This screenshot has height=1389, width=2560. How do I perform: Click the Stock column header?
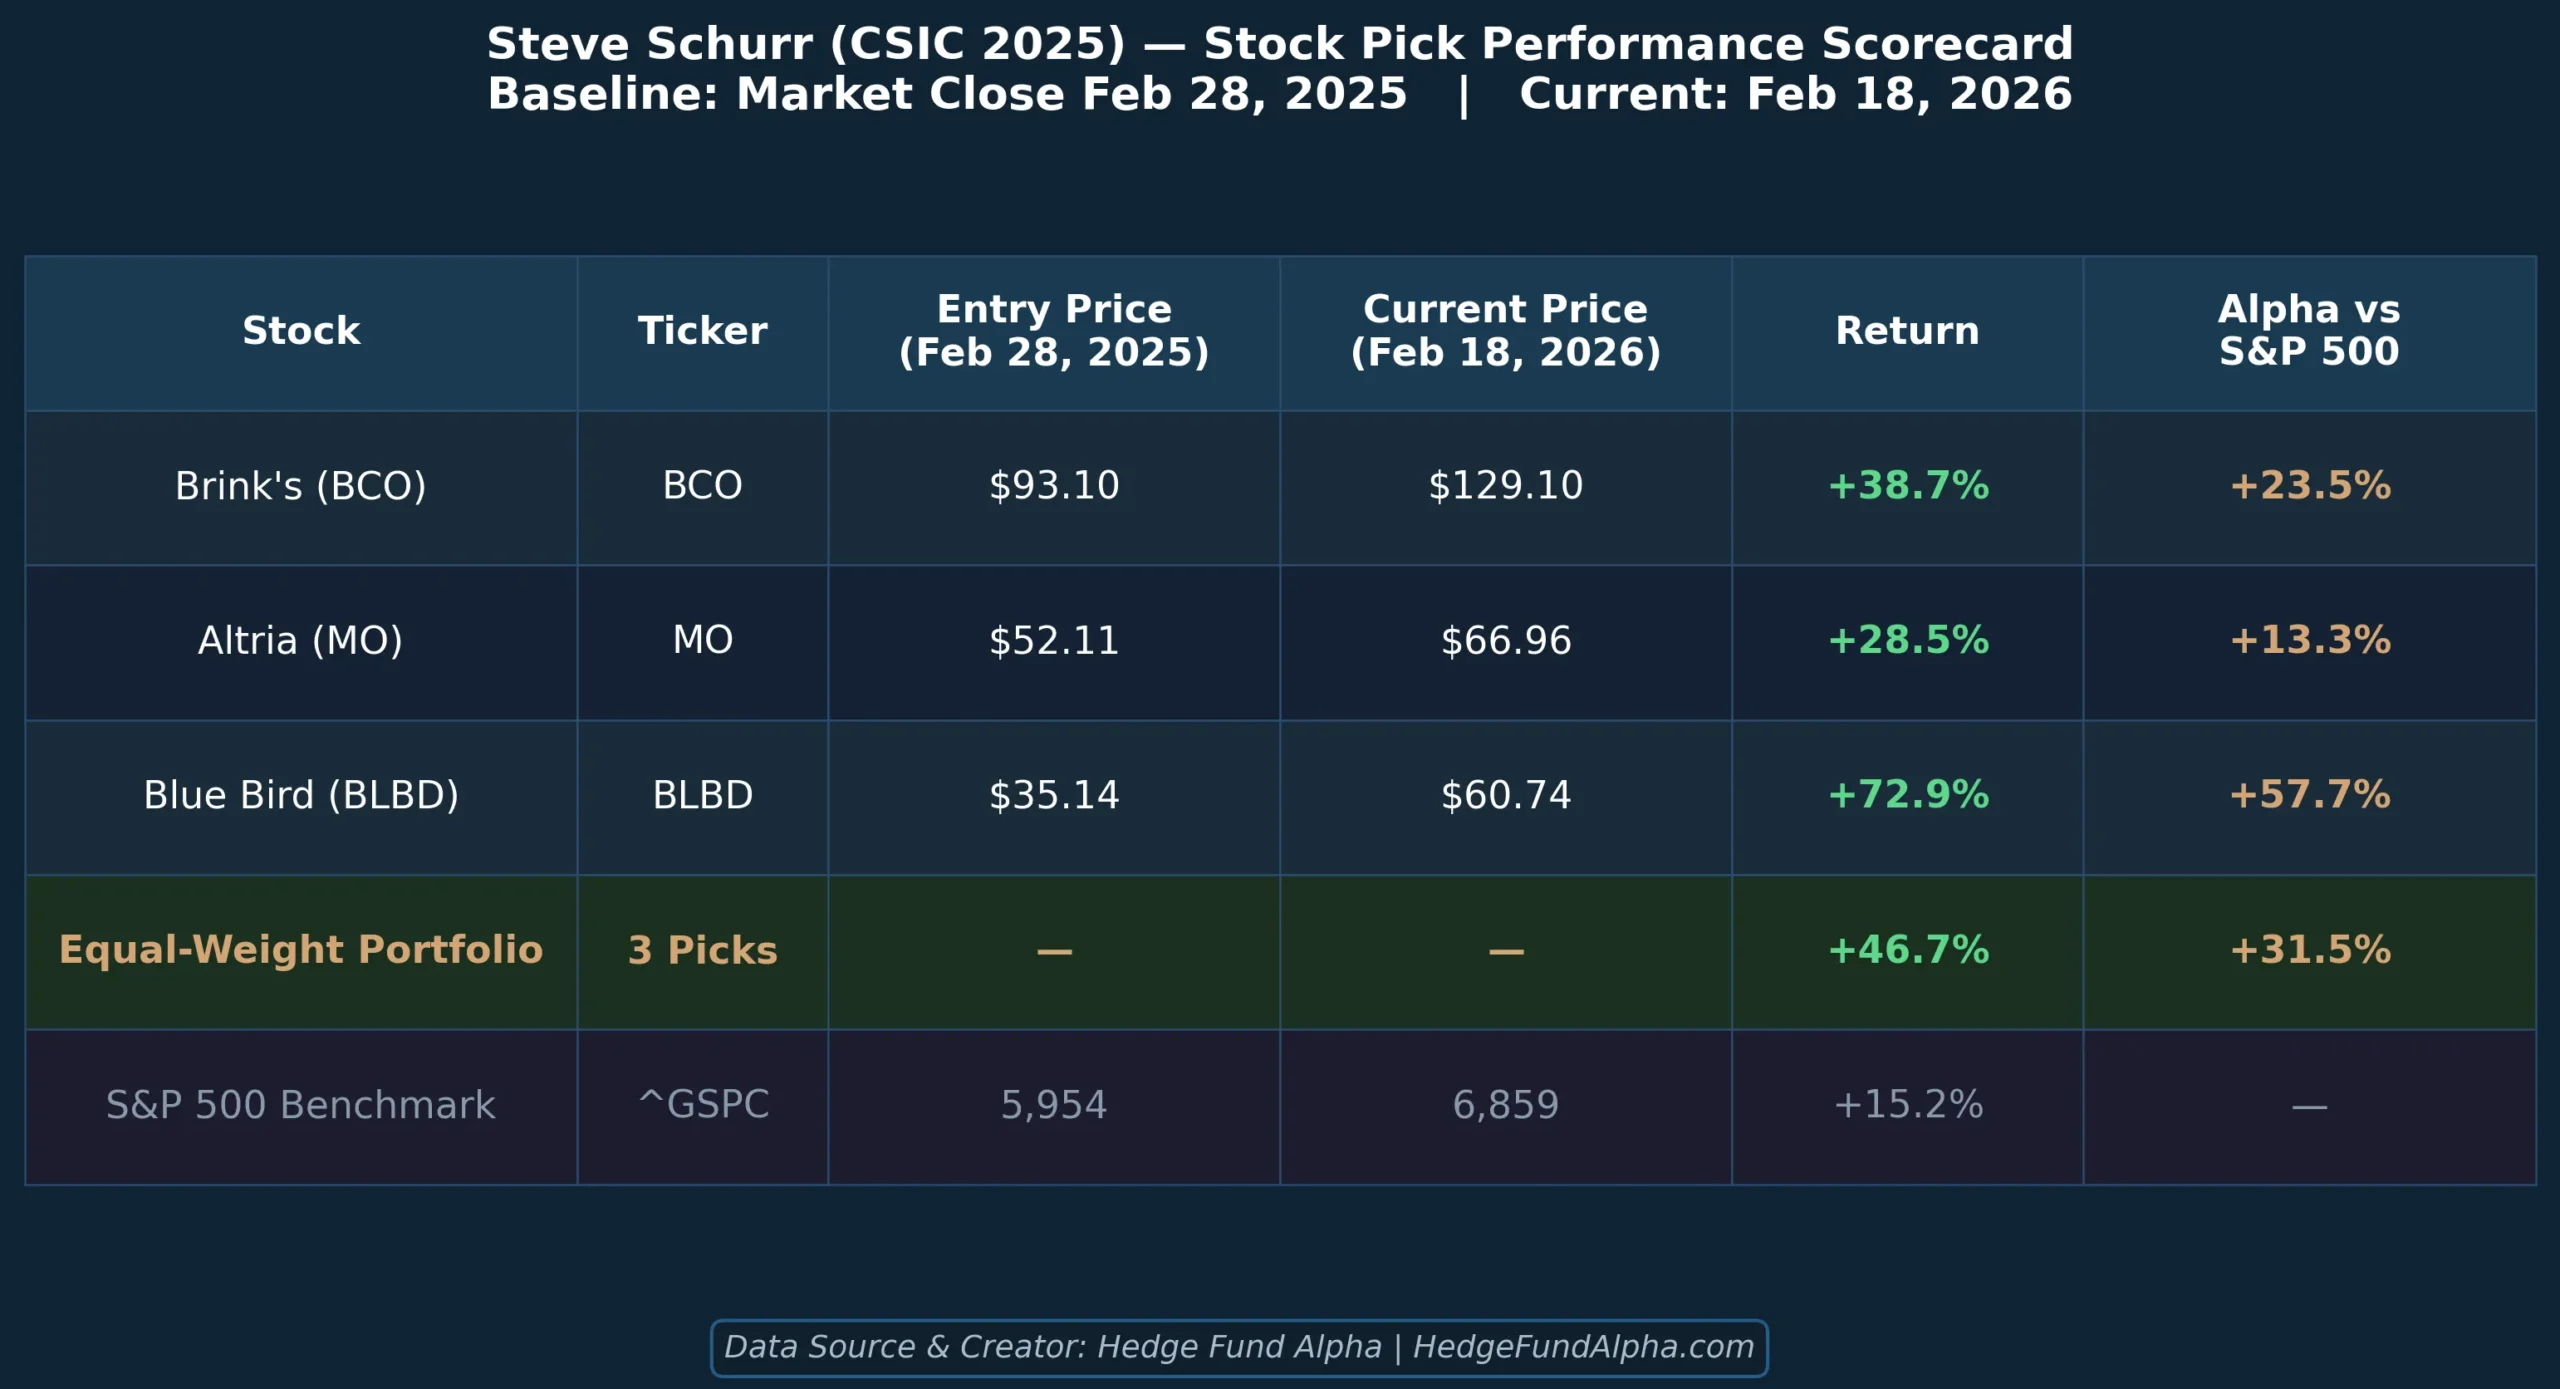[301, 331]
